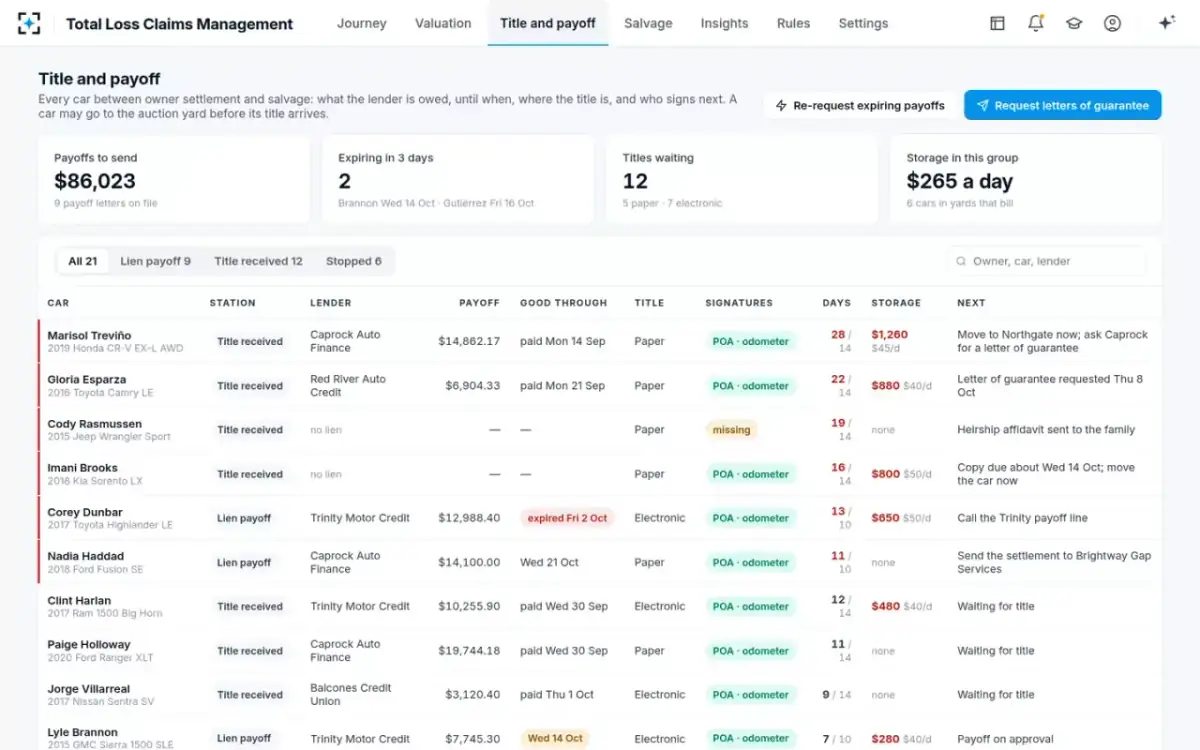Select Cody Rasmussen's name

[x=94, y=424]
